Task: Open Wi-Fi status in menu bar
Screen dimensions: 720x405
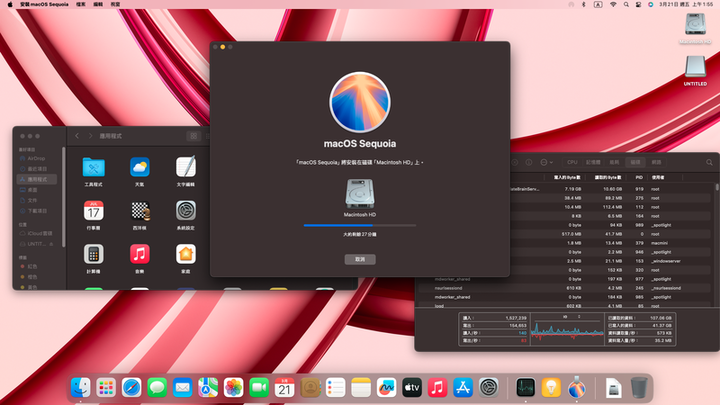Action: pyautogui.click(x=613, y=4)
